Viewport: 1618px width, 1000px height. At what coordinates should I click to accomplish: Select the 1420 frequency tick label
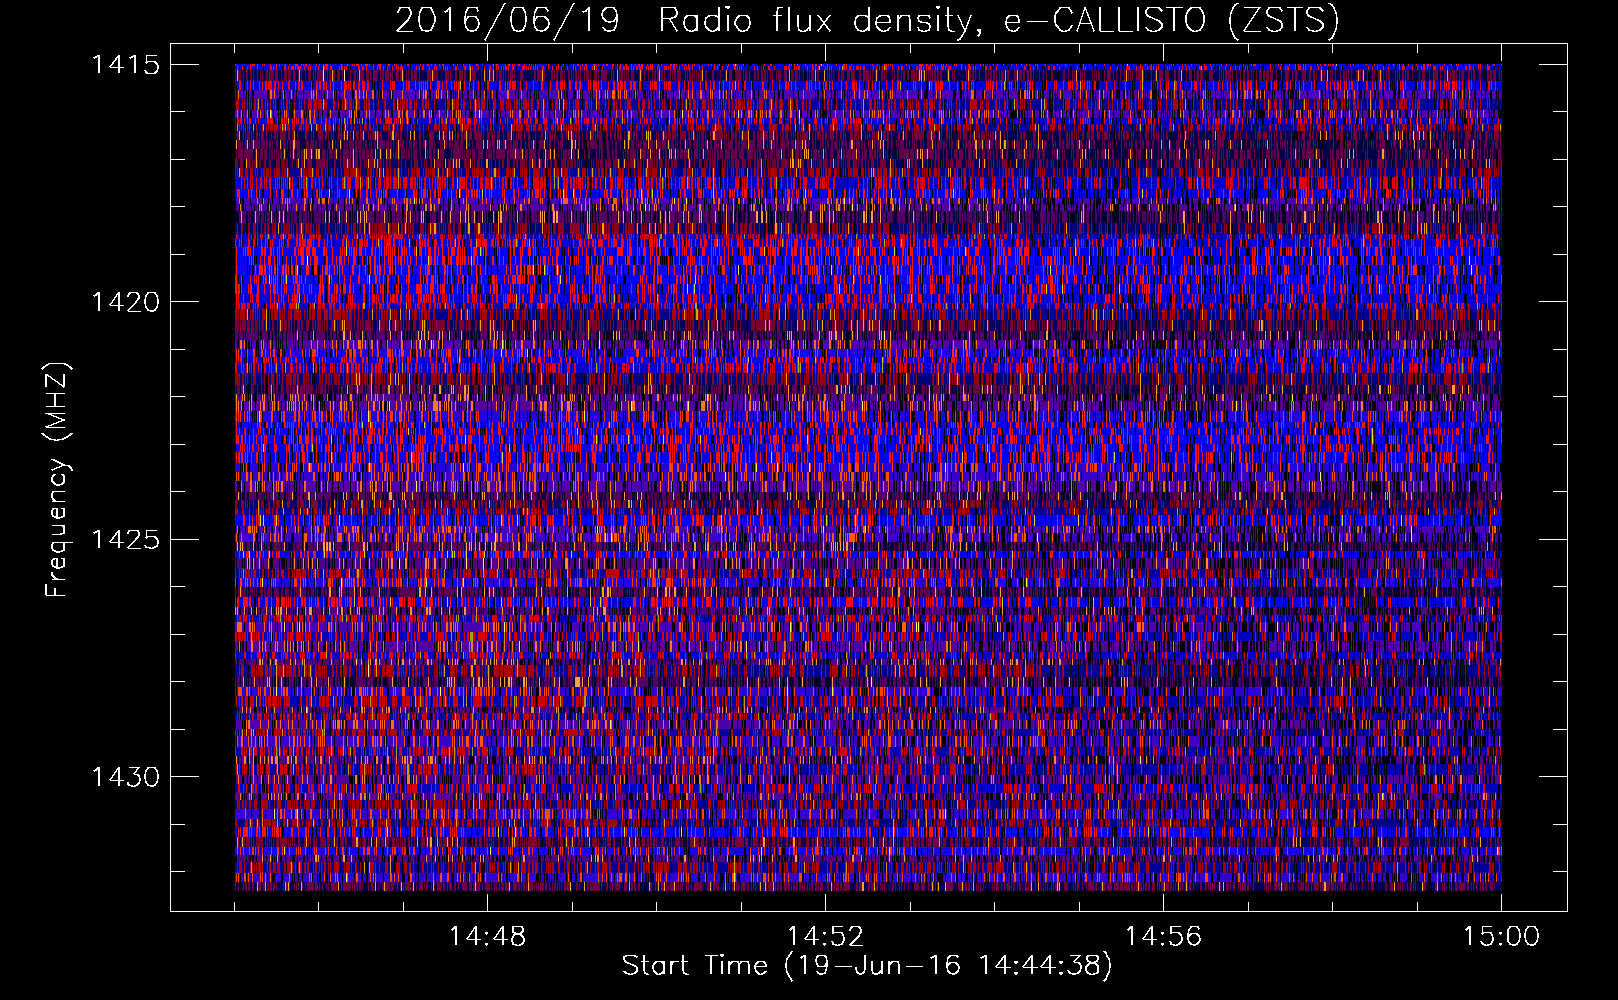tap(126, 302)
